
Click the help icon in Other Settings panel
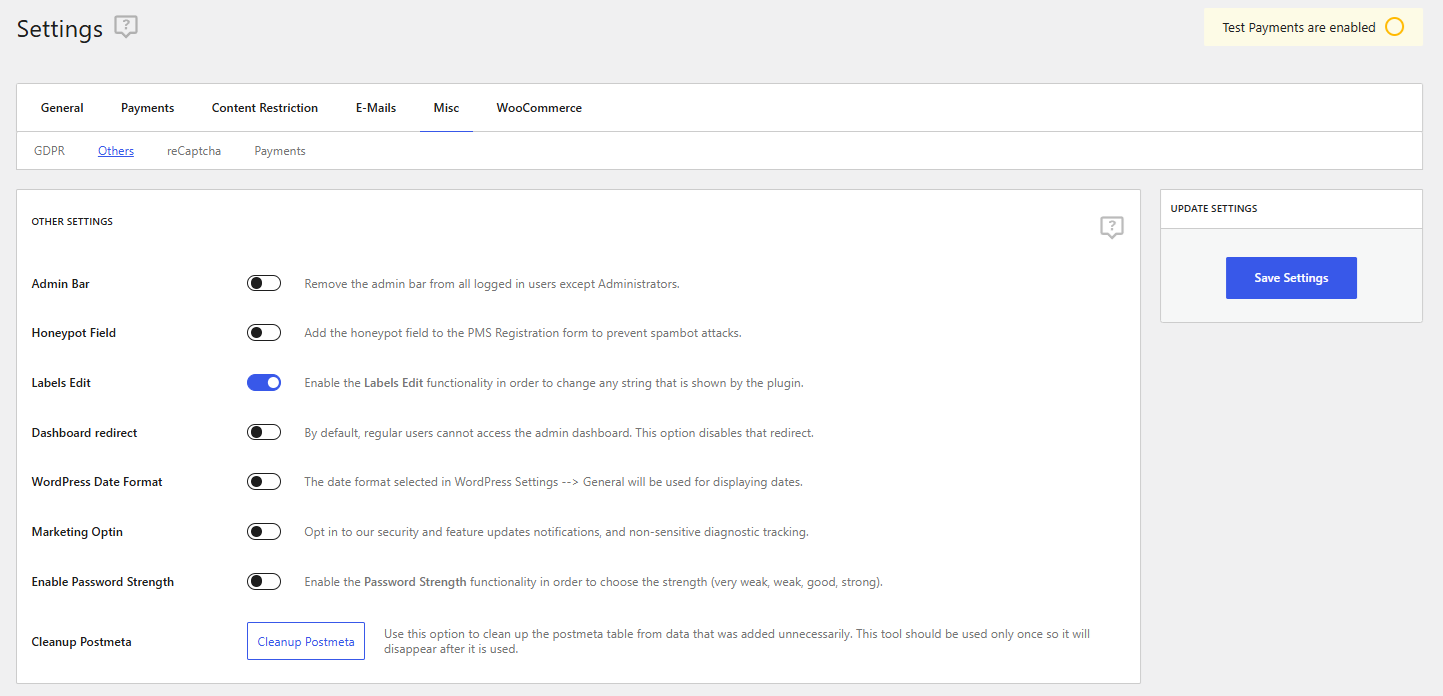click(1111, 227)
